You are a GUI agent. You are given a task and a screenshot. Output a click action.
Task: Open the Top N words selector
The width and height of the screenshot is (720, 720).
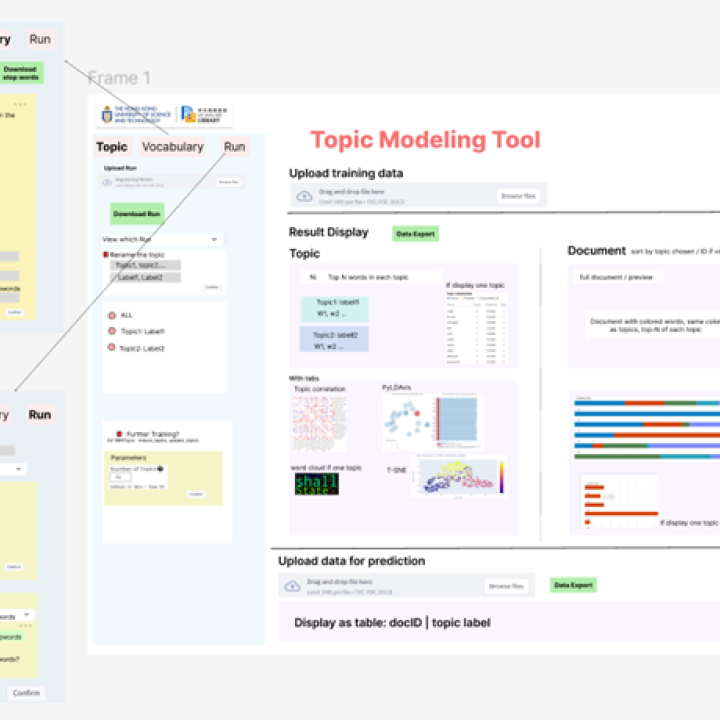click(x=313, y=276)
